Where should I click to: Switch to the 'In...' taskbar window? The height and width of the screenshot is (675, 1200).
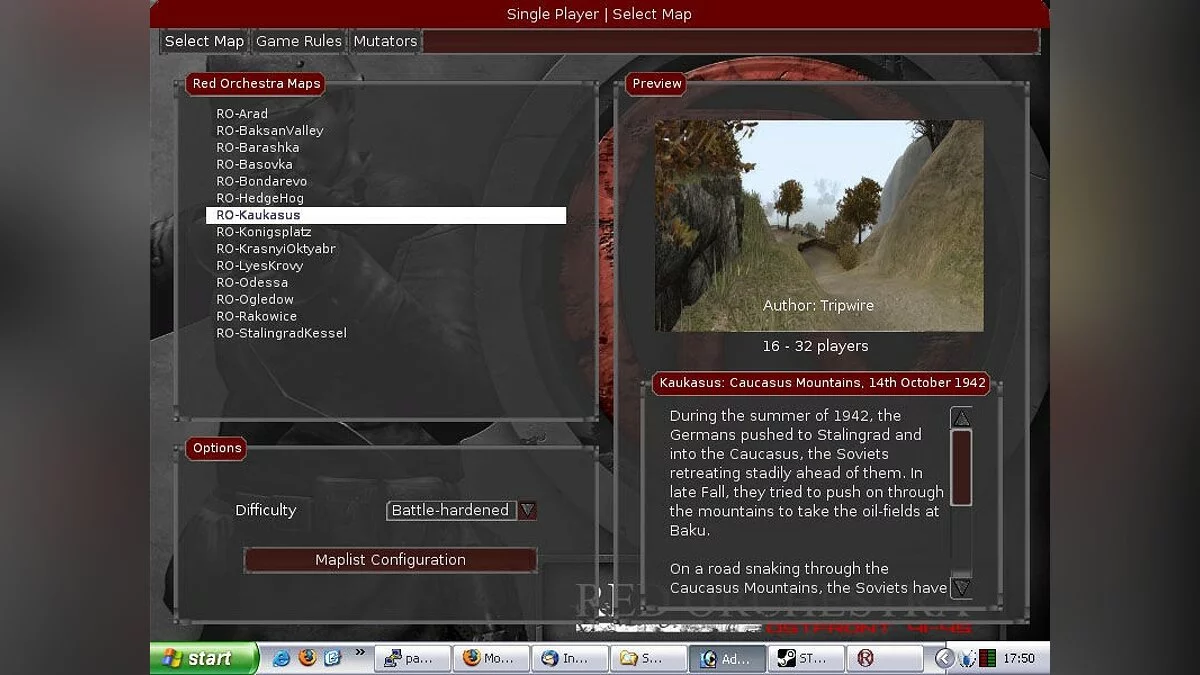(570, 658)
